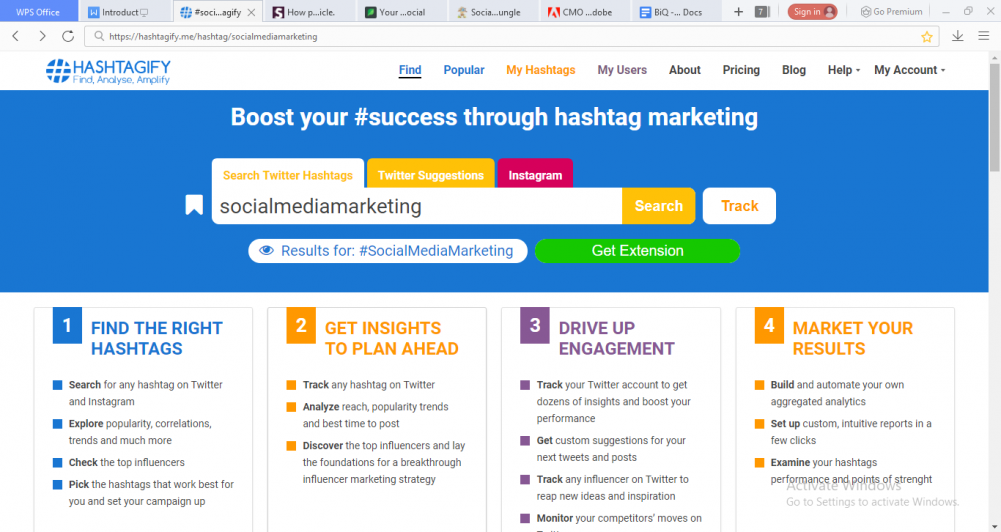This screenshot has width=1001, height=532.
Task: Show the tab count list icon
Action: tap(762, 11)
